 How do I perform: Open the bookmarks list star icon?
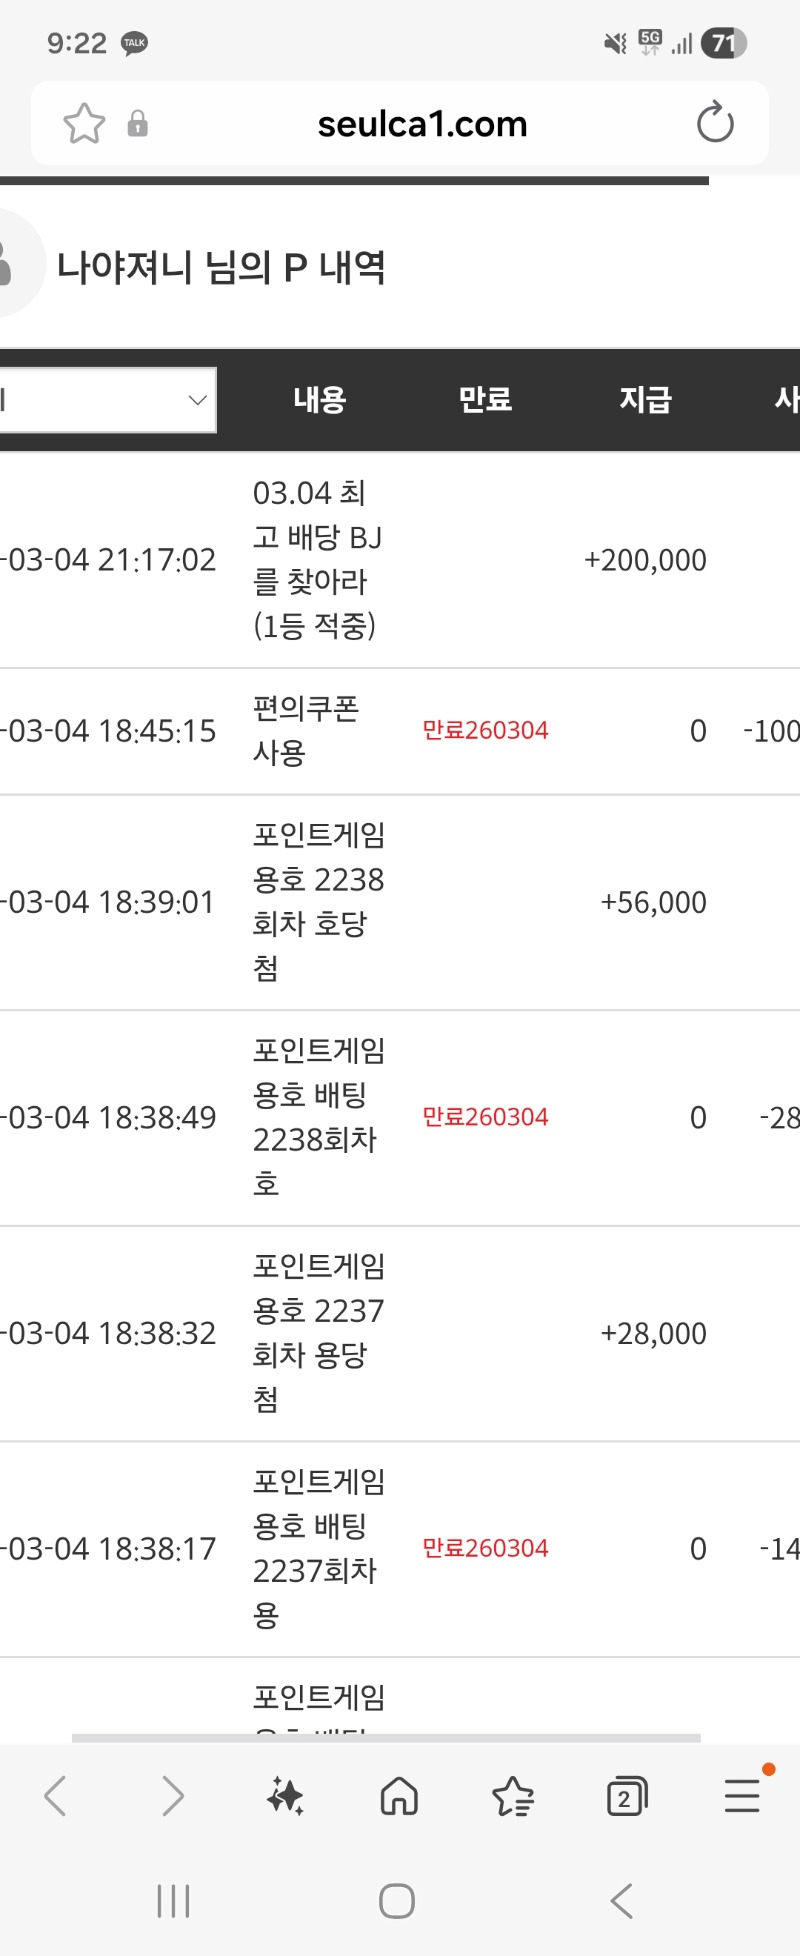click(x=513, y=1796)
